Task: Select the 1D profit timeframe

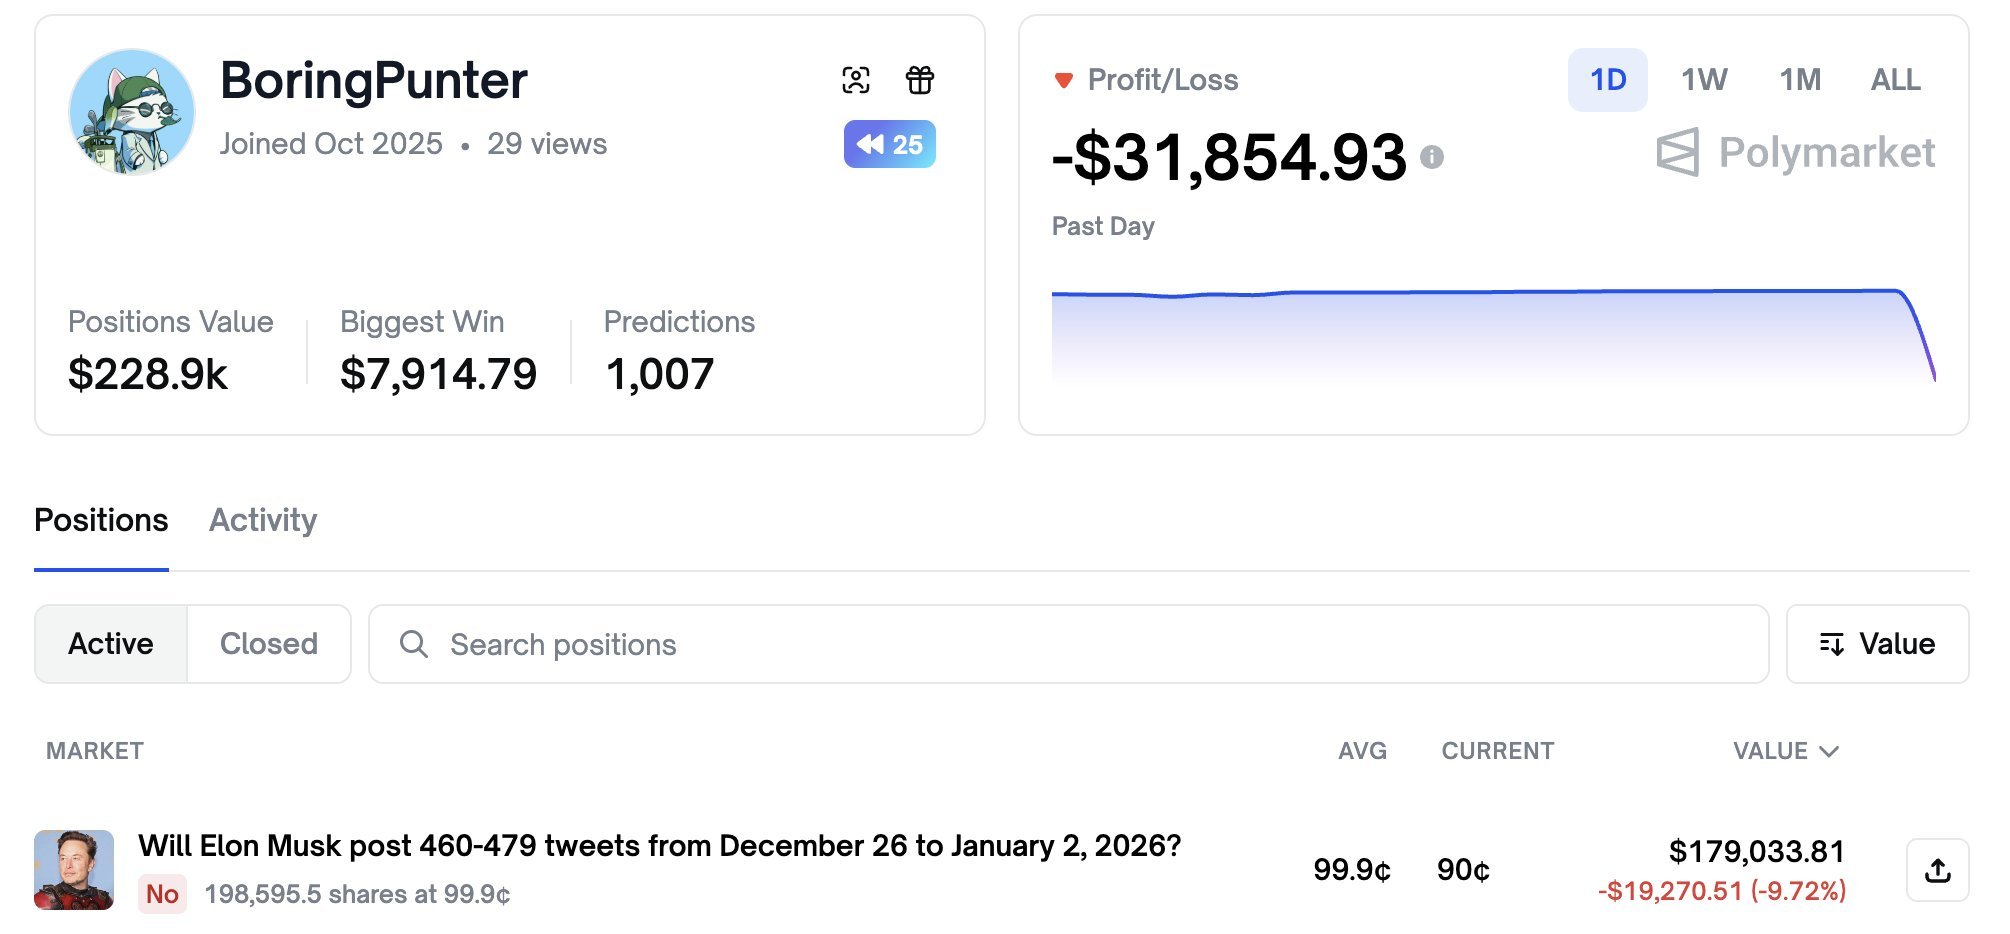Action: (1607, 80)
